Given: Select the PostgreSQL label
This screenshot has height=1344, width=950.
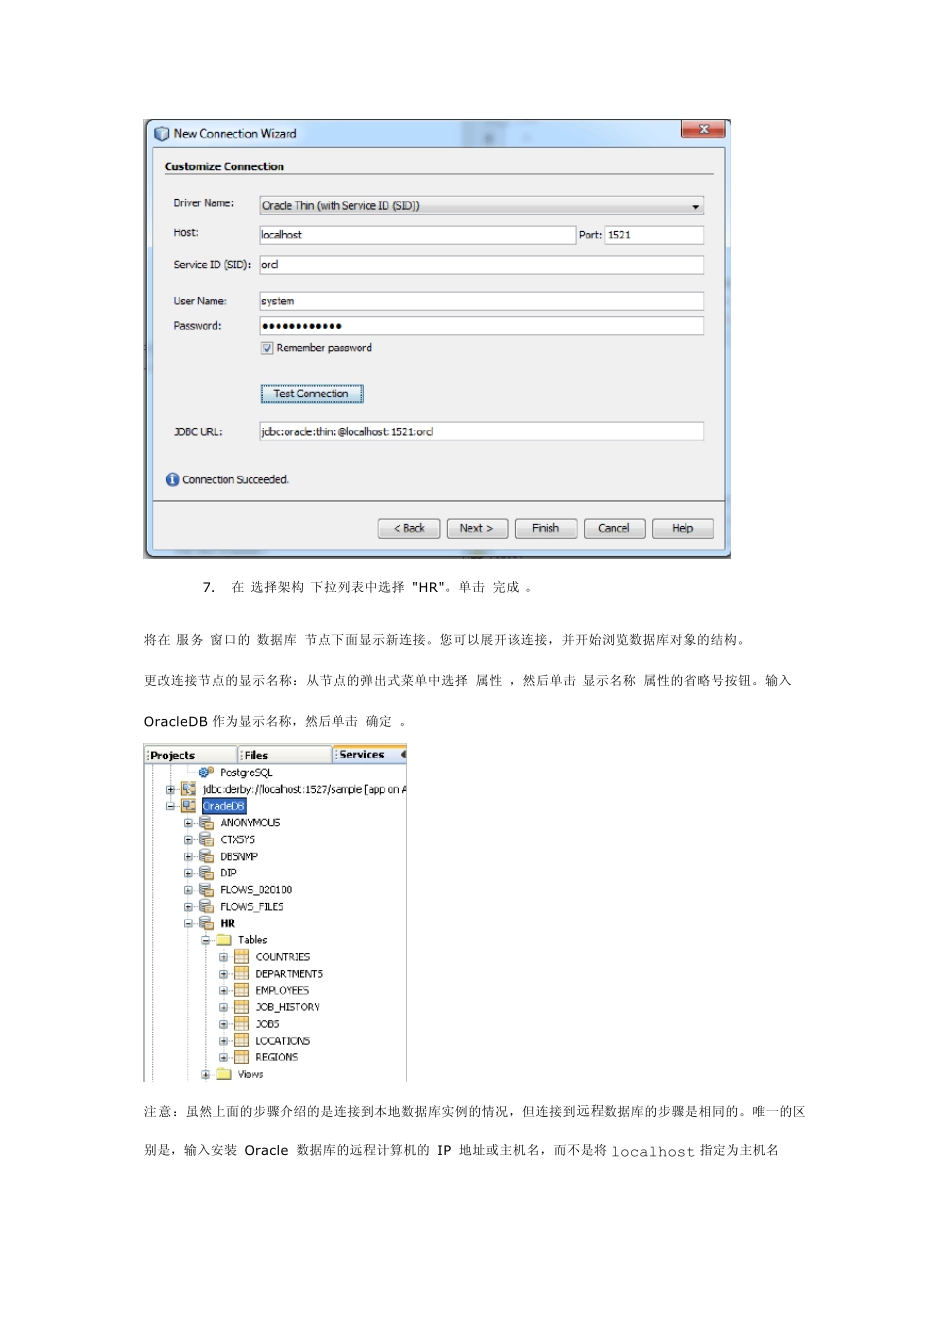Looking at the screenshot, I should pos(246,773).
